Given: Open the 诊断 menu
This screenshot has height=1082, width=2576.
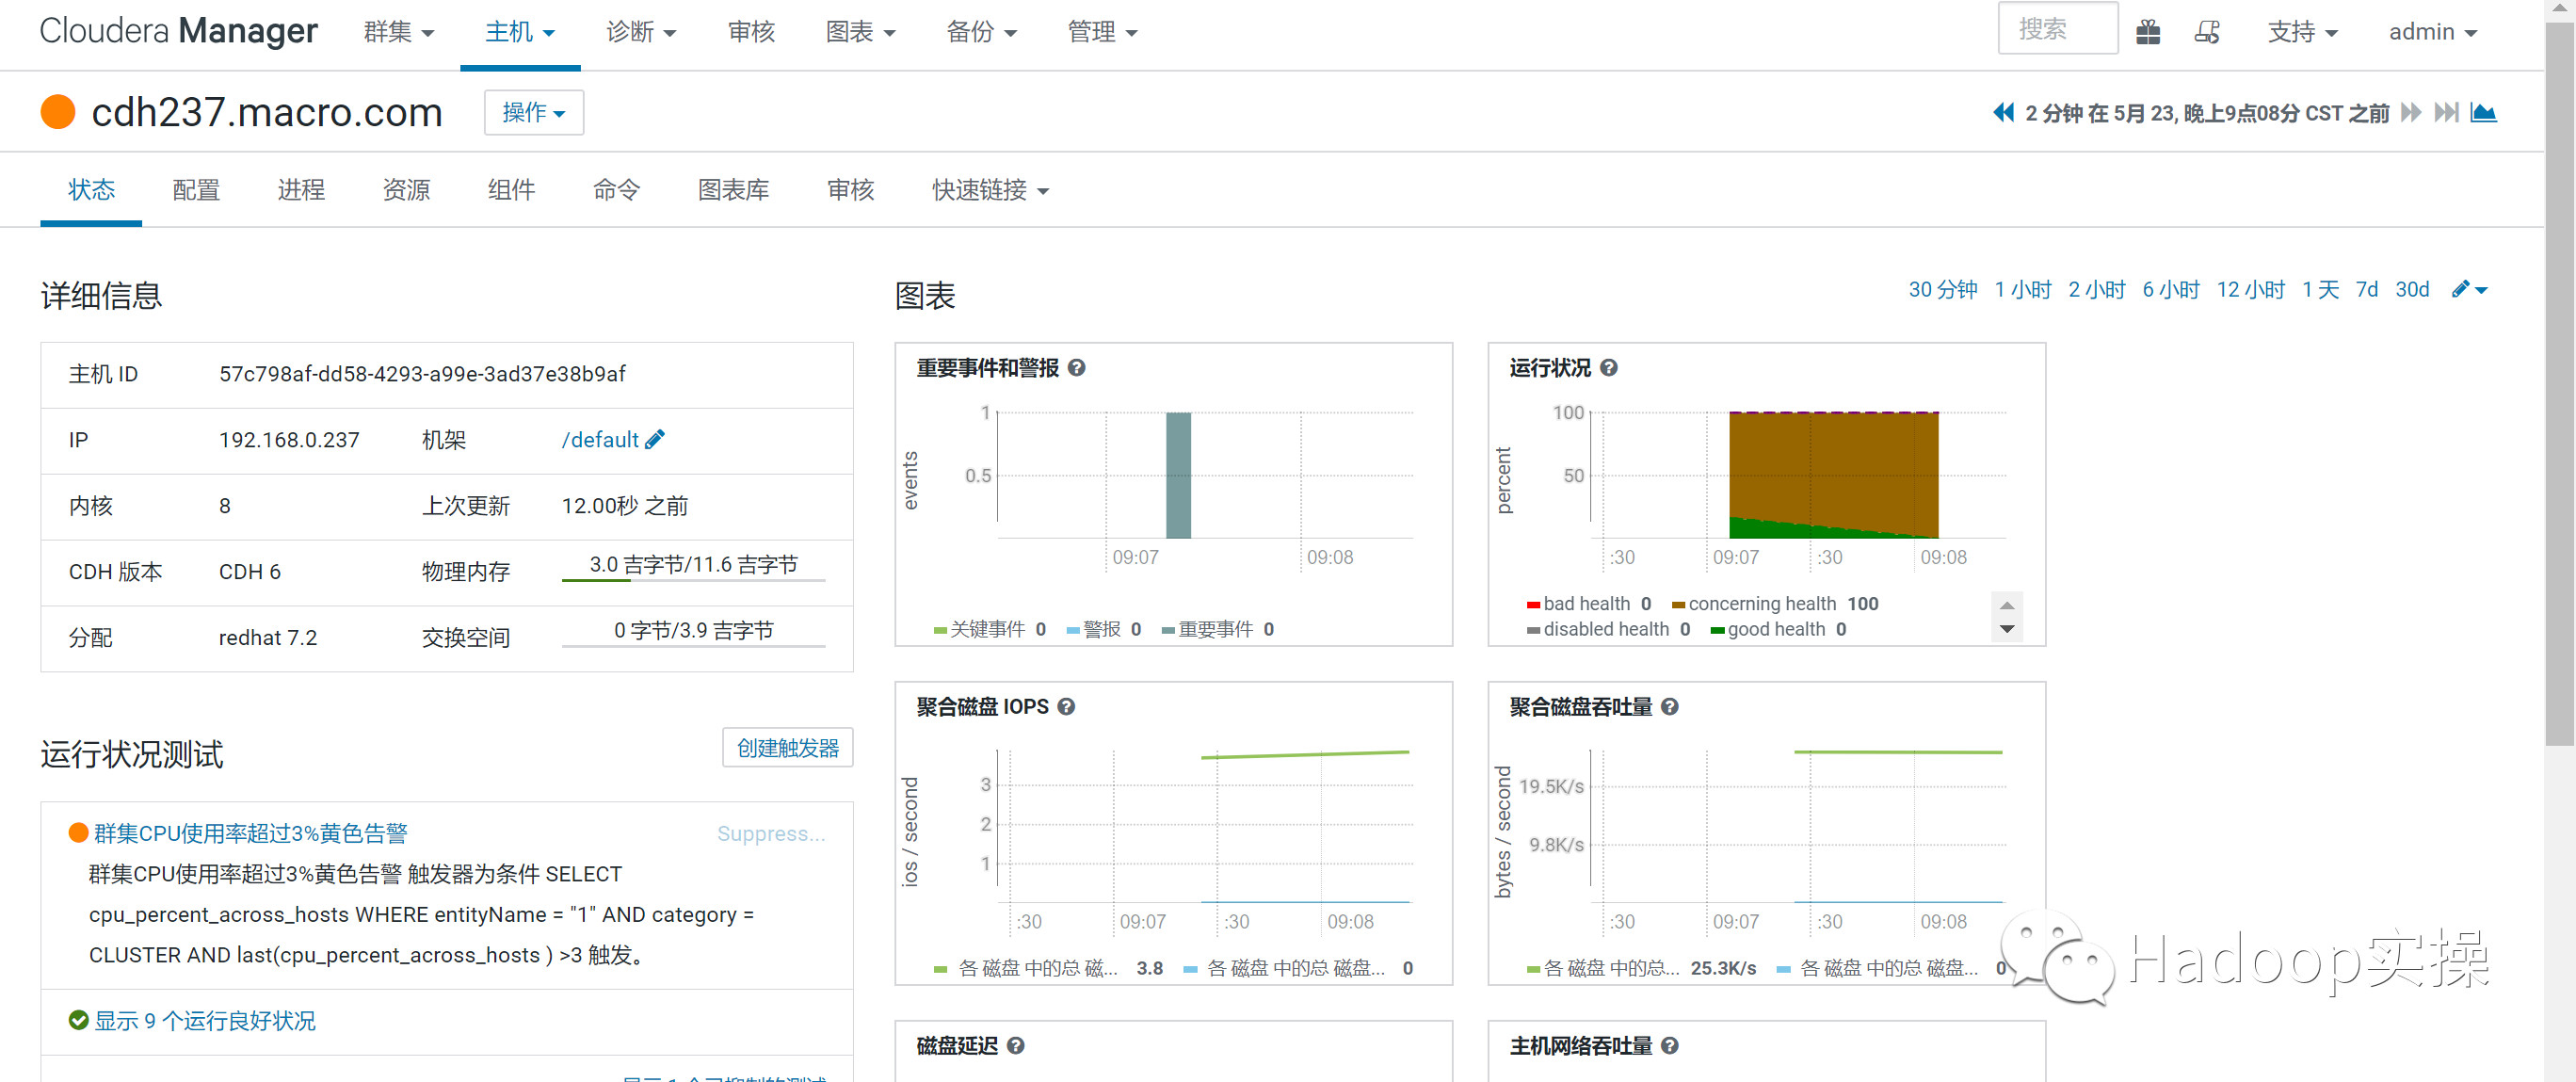Looking at the screenshot, I should click(x=640, y=32).
